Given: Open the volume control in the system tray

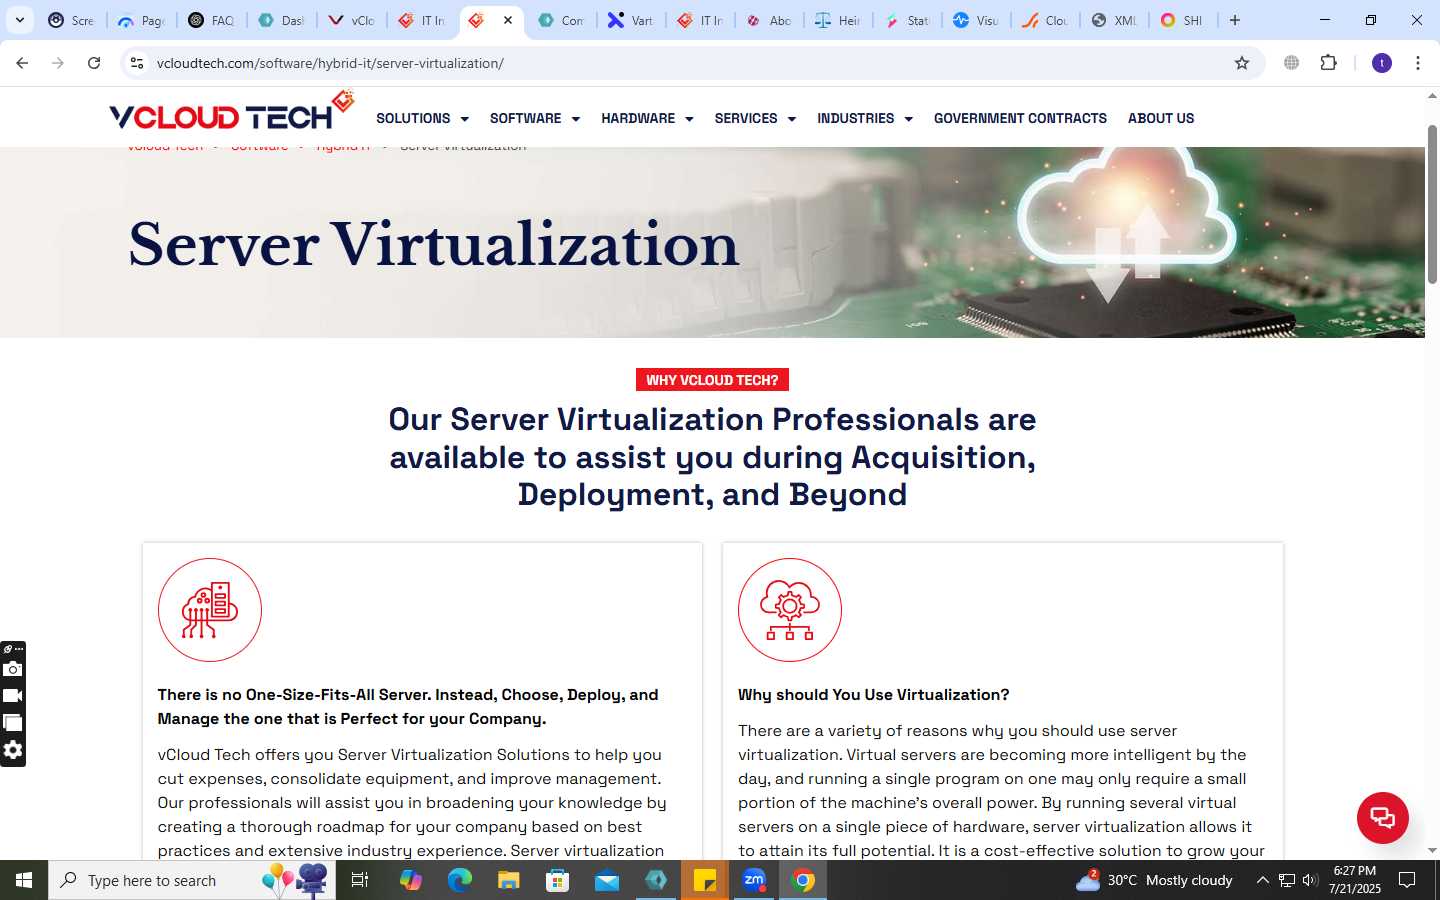Looking at the screenshot, I should tap(1310, 880).
